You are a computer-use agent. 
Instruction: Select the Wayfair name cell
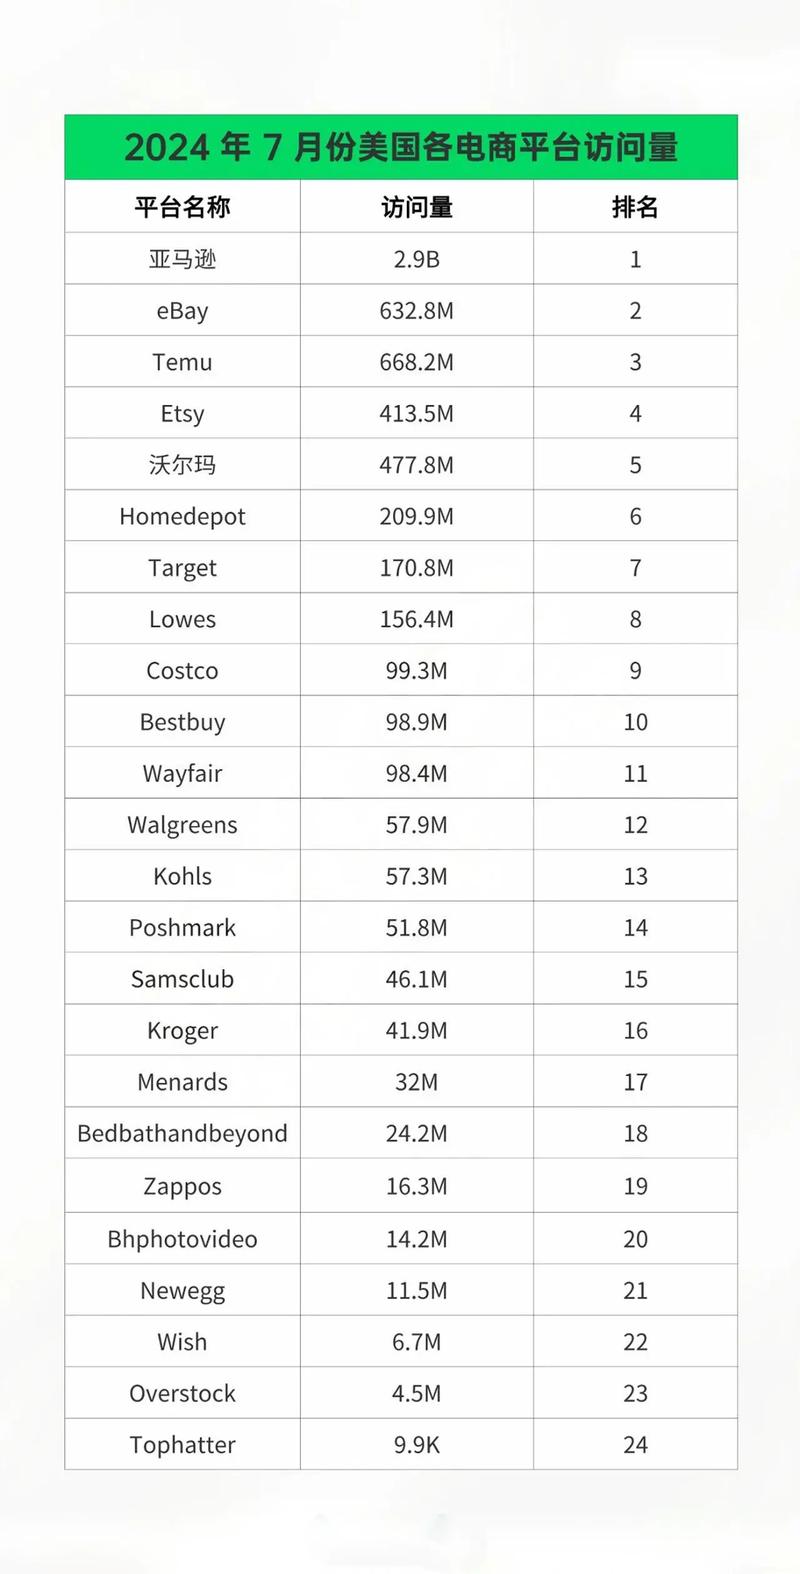click(182, 774)
